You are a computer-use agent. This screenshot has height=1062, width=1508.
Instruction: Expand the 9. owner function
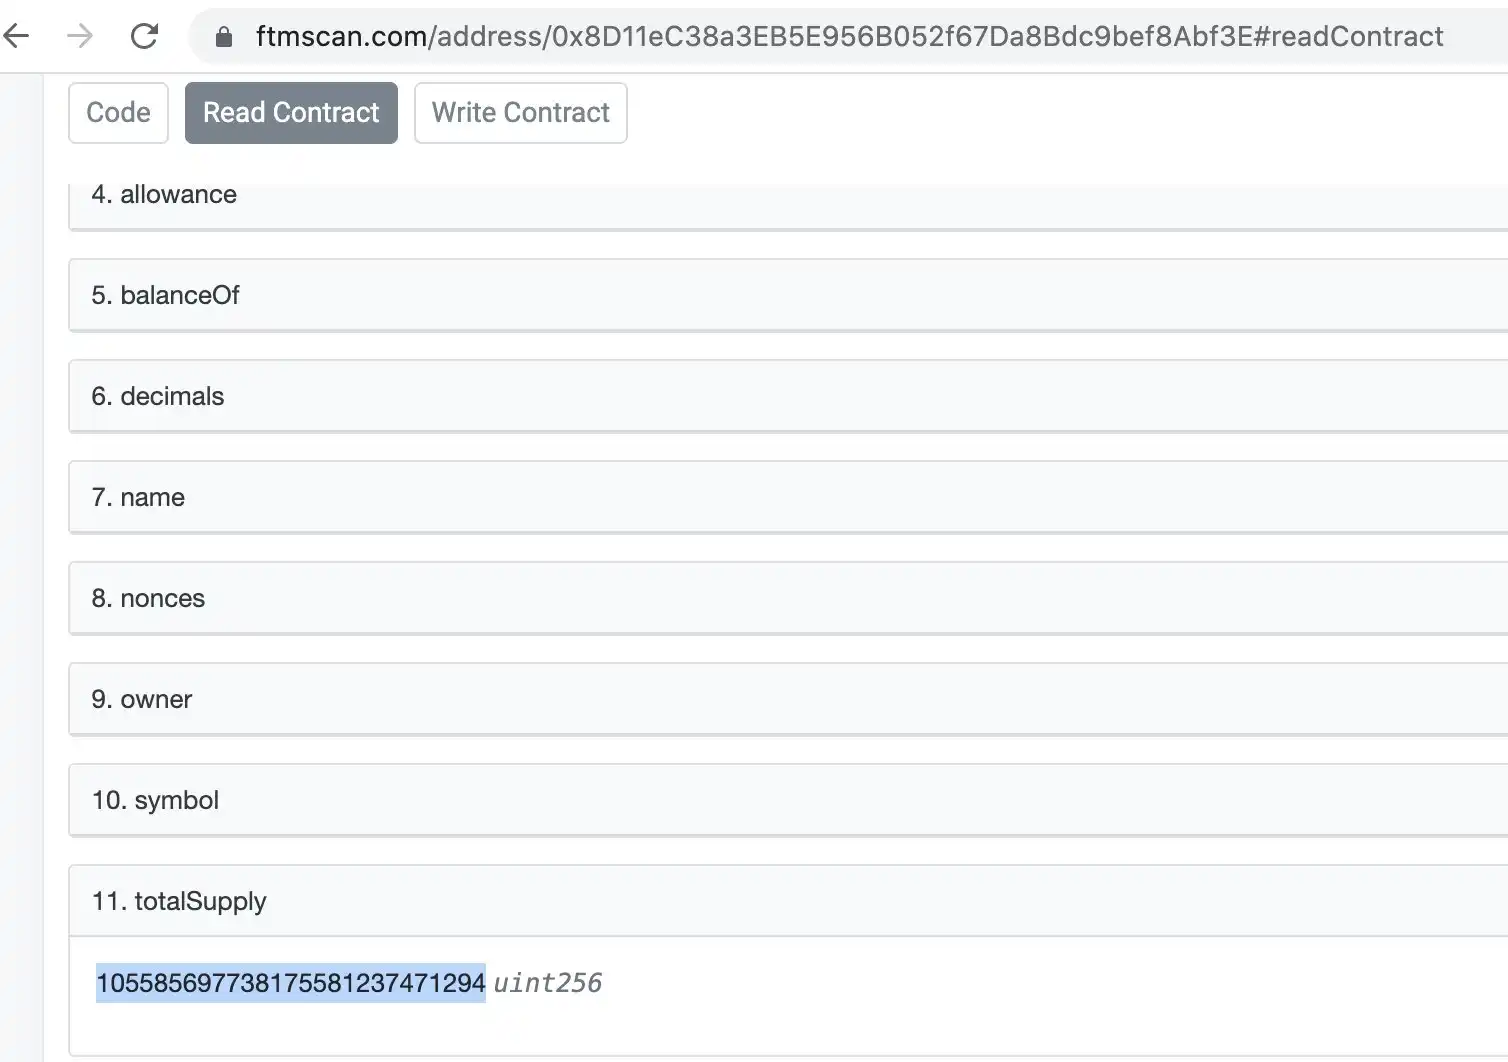(788, 699)
